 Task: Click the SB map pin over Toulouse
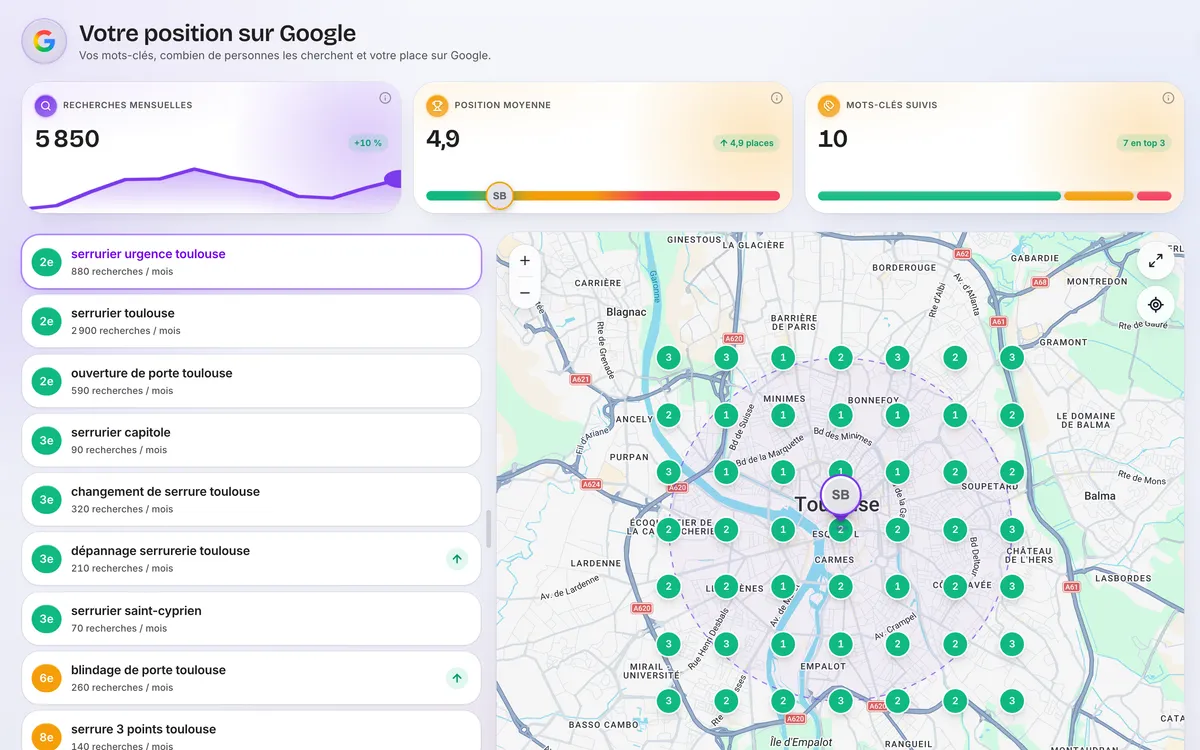(840, 496)
